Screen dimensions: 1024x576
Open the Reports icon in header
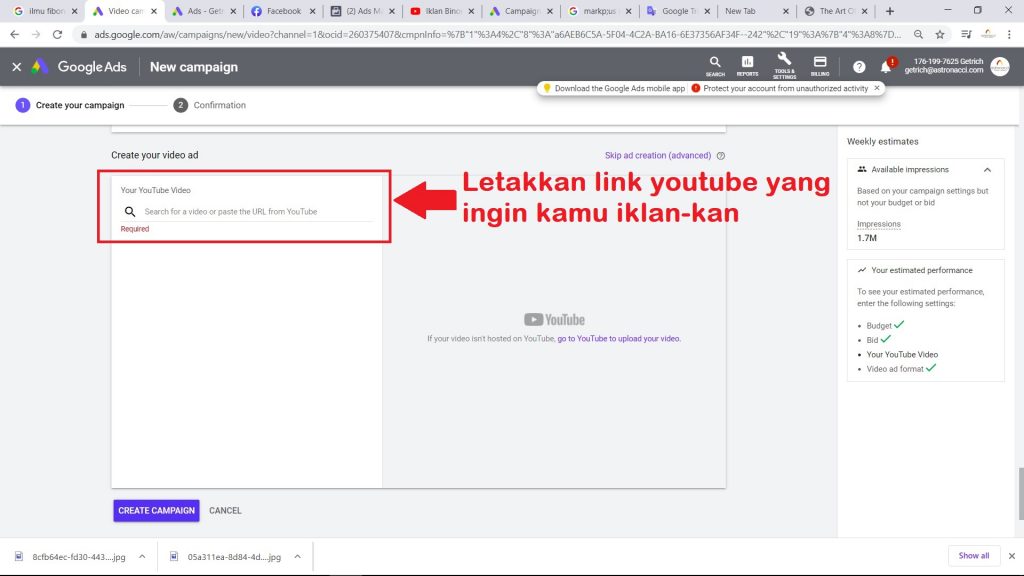(747, 65)
